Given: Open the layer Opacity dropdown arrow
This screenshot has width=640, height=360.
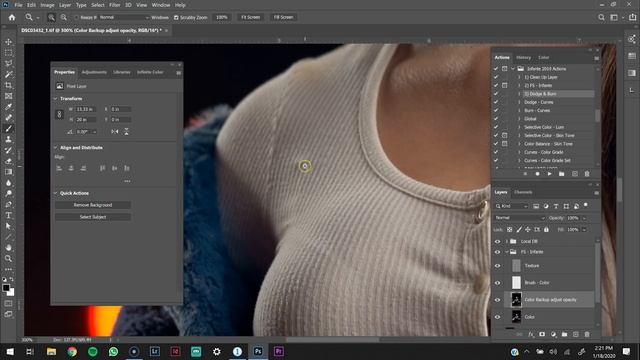Looking at the screenshot, I should click(x=584, y=218).
